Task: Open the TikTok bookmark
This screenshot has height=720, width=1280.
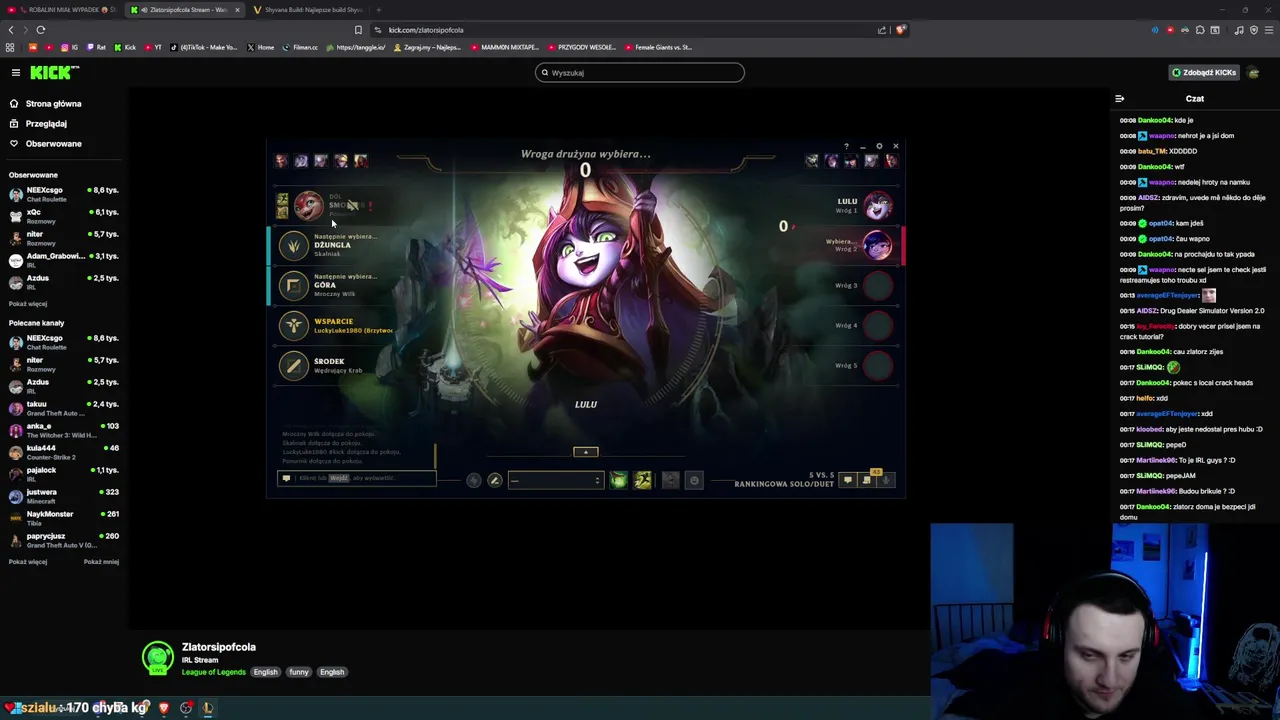Action: [x=205, y=47]
